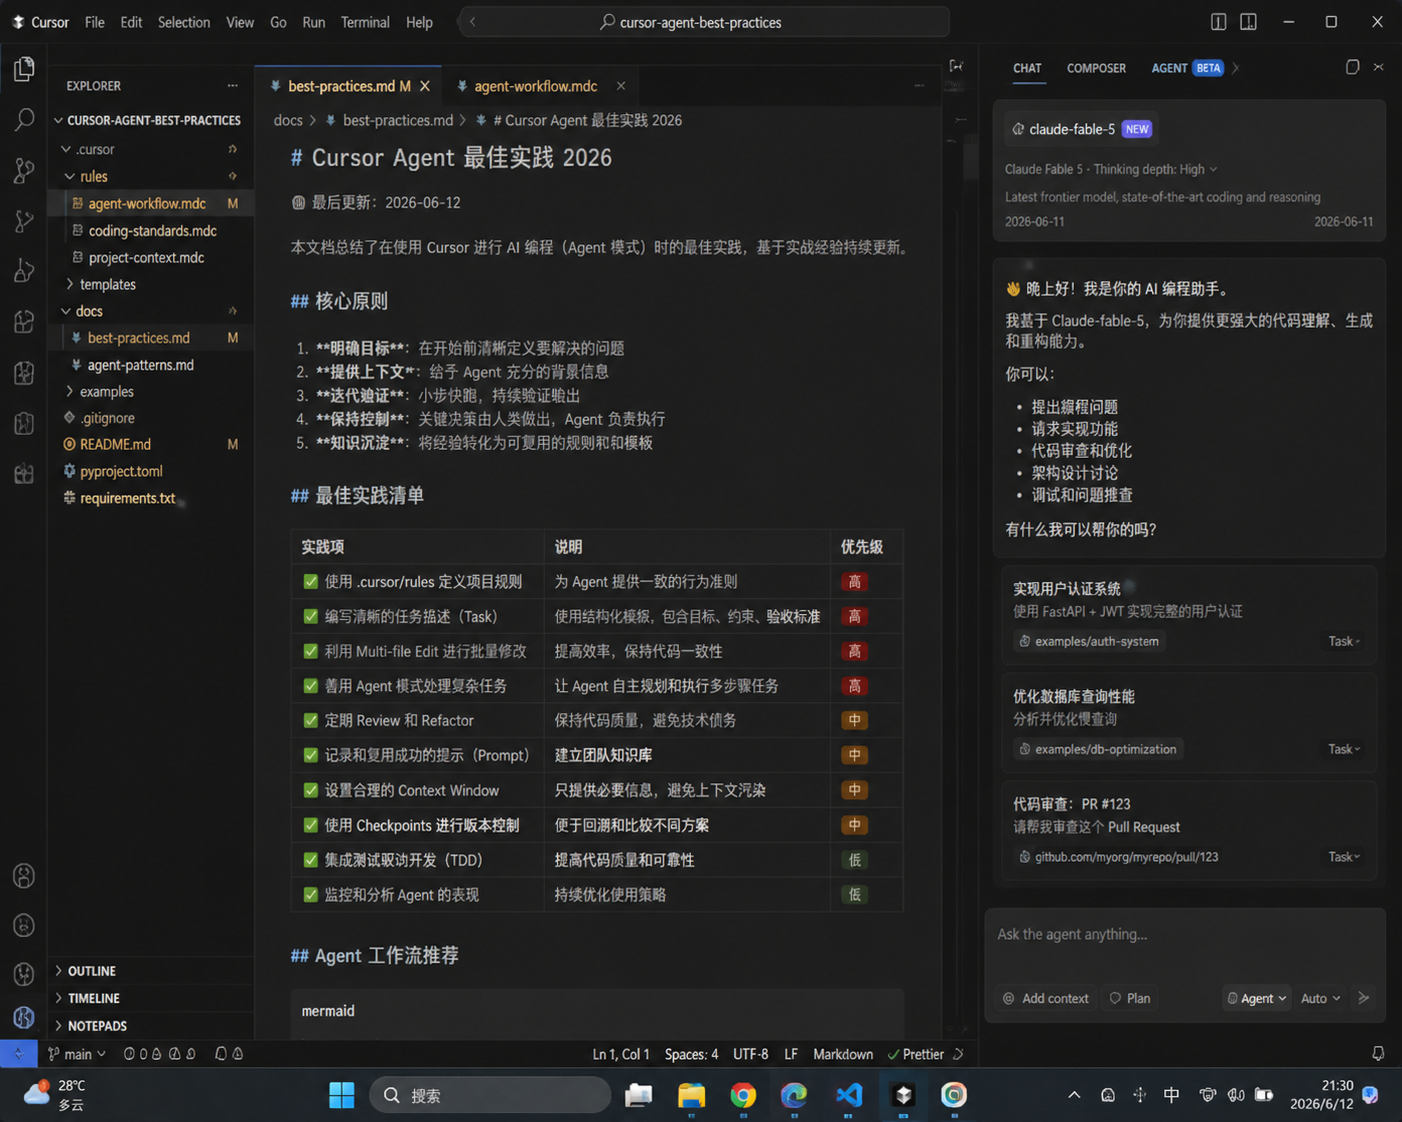Open File Explorer folder icon in the taskbar
This screenshot has height=1122, width=1402.
pos(691,1095)
